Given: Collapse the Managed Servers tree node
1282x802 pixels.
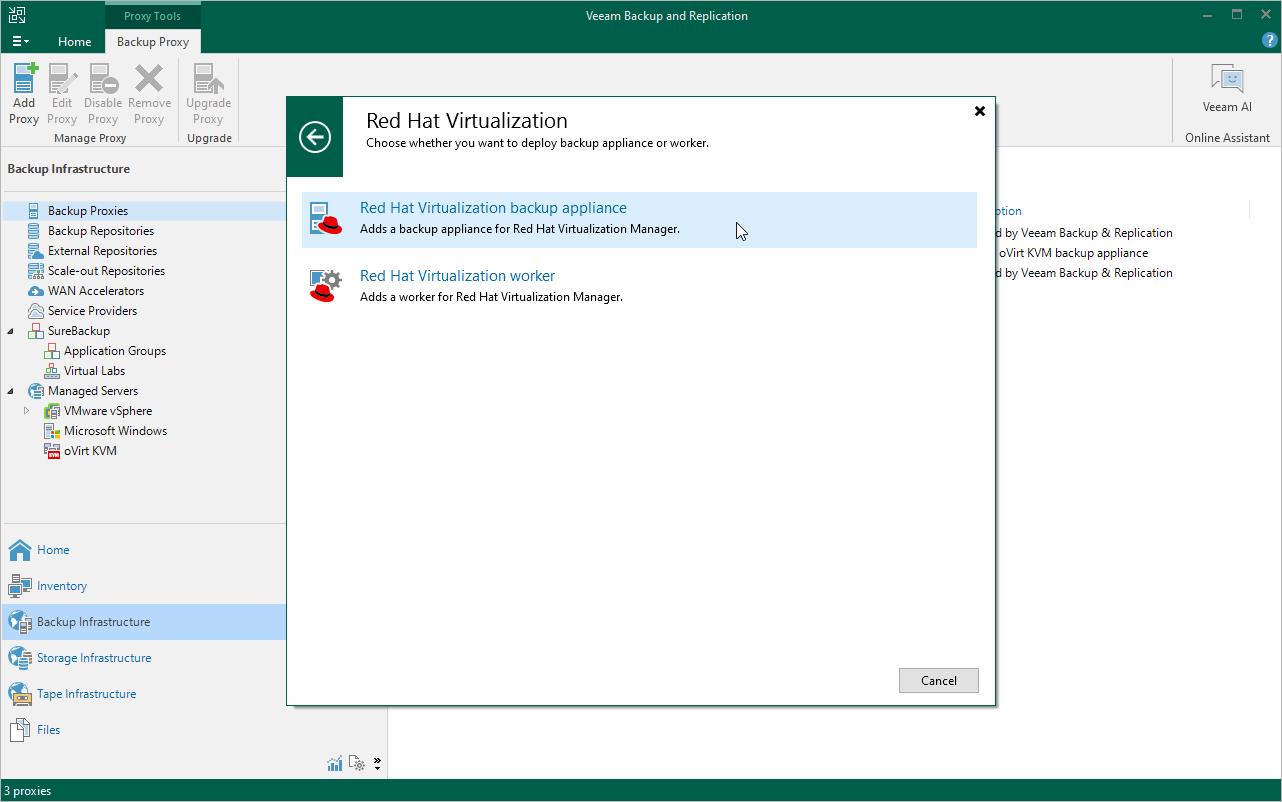Looking at the screenshot, I should pyautogui.click(x=11, y=391).
